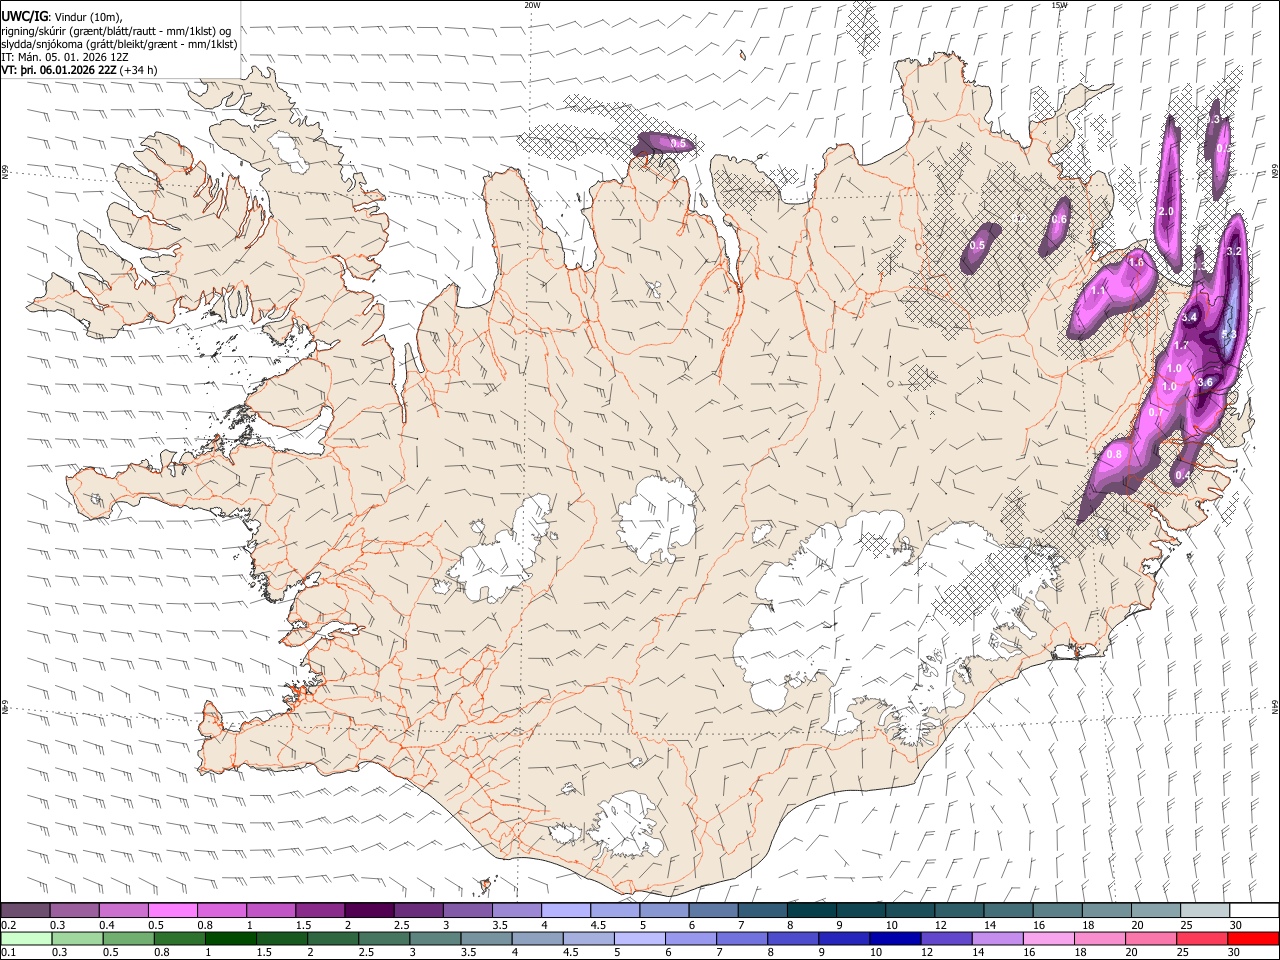
Task: Click the 20W longitude label
Action: (x=532, y=5)
